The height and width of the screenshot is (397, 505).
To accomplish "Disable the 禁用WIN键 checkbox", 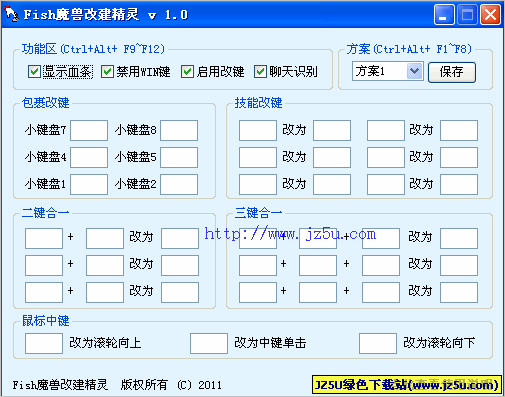I will click(x=107, y=72).
